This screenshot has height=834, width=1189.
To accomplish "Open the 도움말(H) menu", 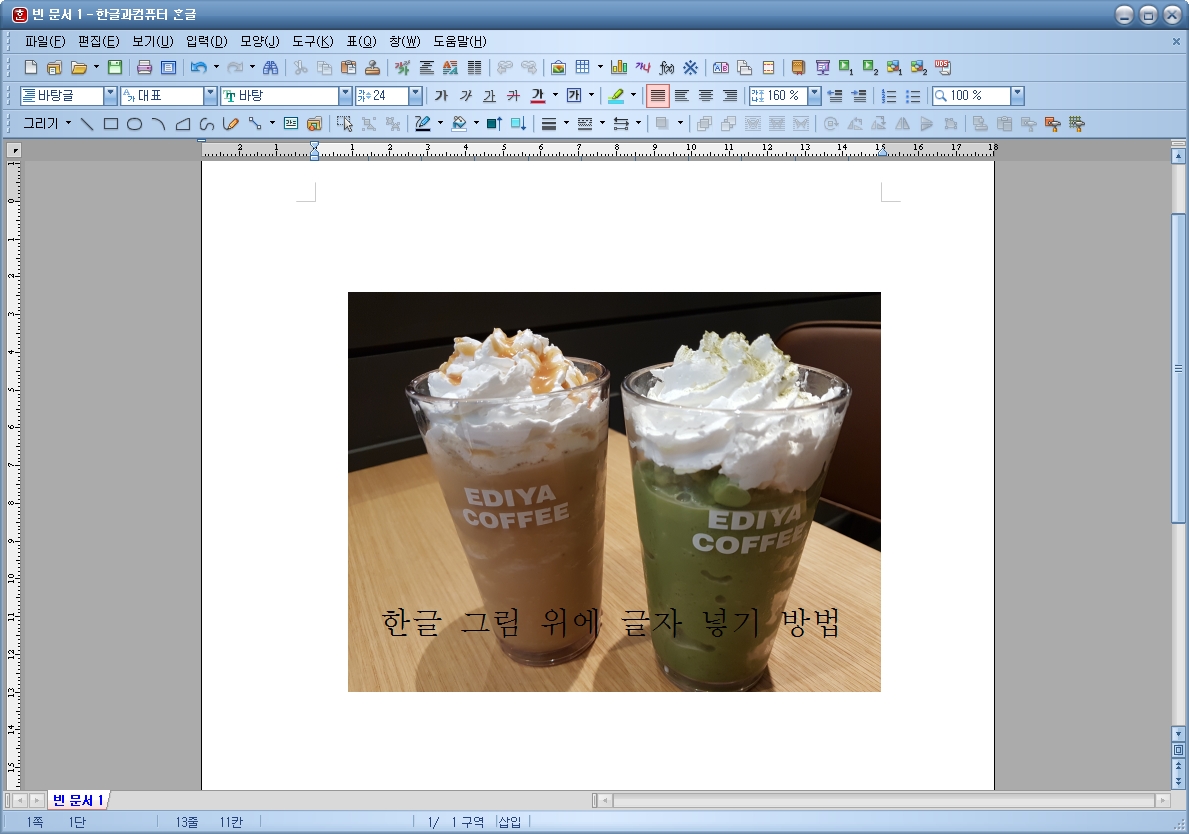I will pyautogui.click(x=460, y=42).
